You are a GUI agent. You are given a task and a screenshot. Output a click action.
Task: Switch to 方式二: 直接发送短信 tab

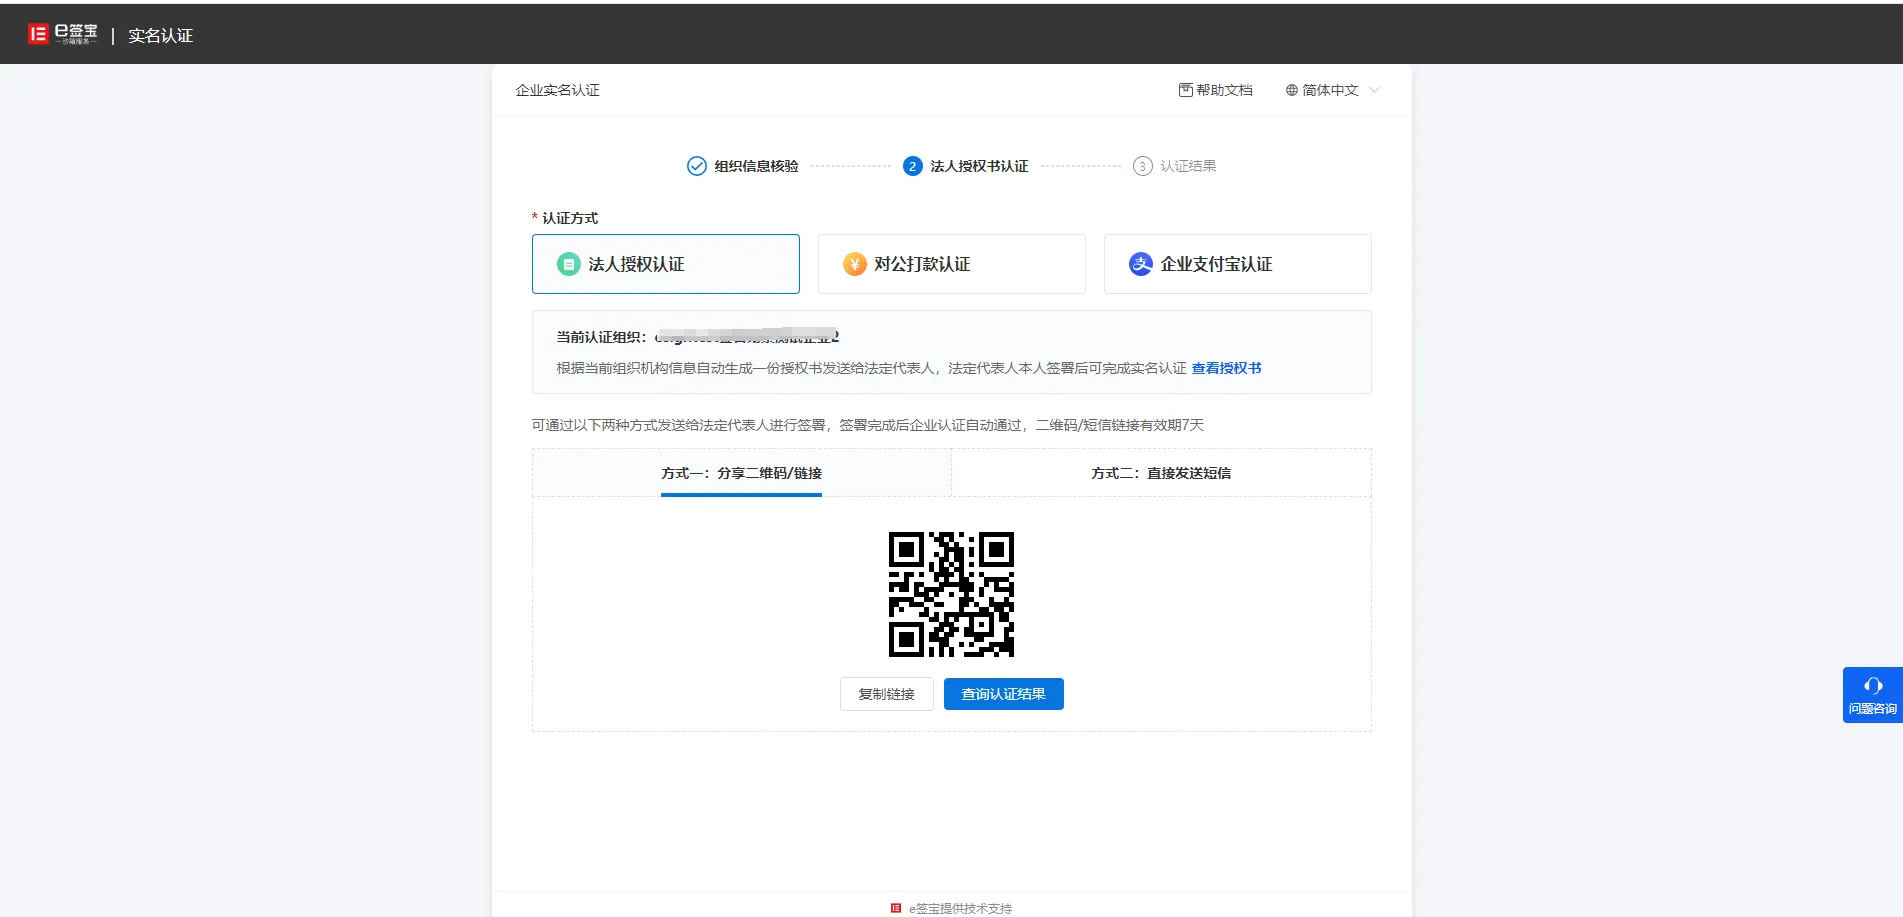coord(1163,472)
